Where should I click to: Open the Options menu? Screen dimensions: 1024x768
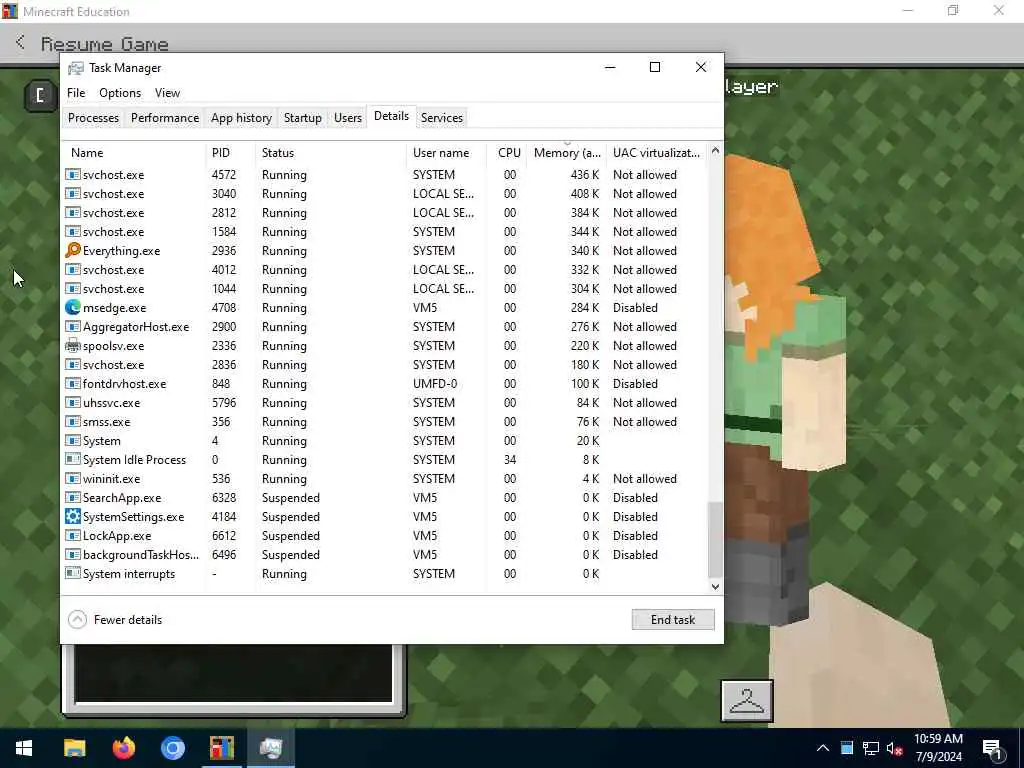120,93
